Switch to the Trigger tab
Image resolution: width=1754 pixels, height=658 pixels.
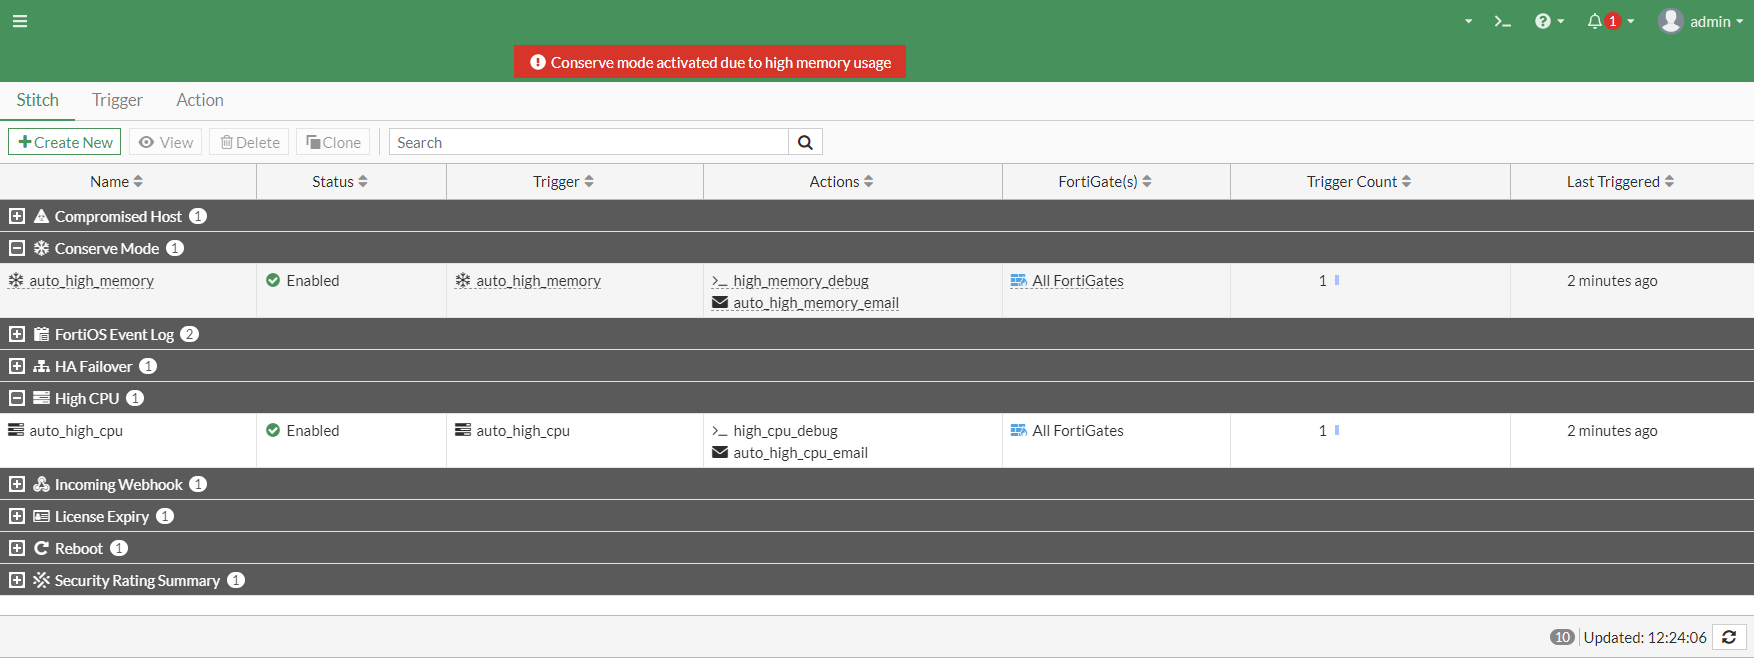click(117, 100)
